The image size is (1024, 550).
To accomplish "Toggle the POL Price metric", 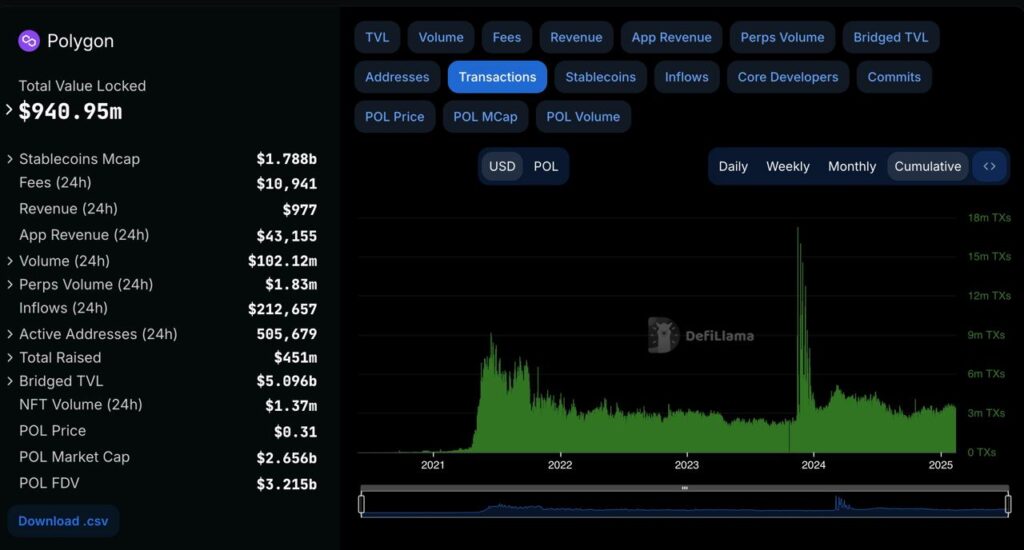I will coord(394,117).
